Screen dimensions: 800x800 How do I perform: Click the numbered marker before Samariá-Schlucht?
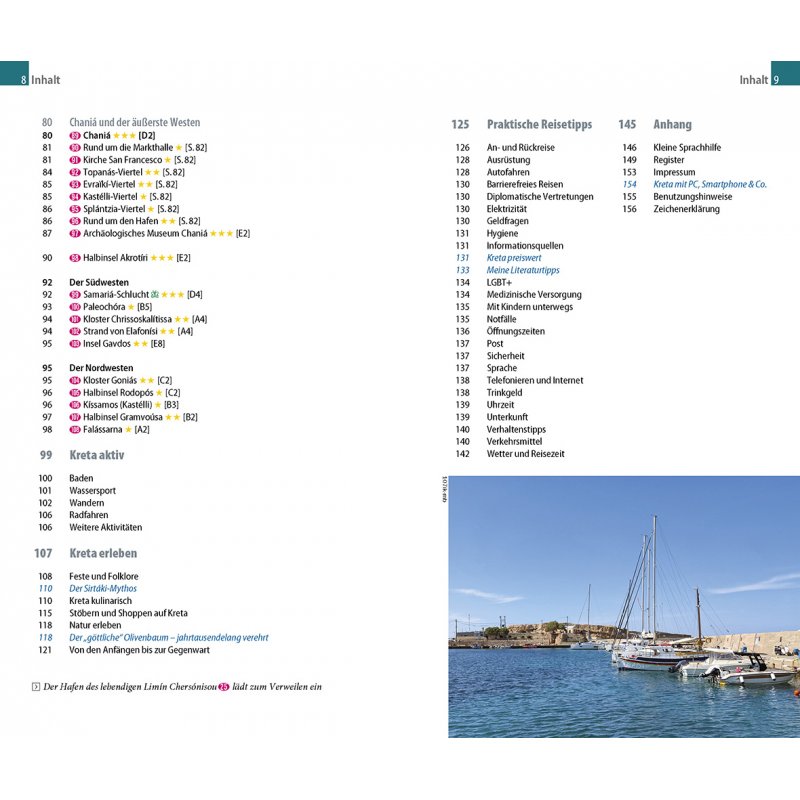(x=75, y=295)
